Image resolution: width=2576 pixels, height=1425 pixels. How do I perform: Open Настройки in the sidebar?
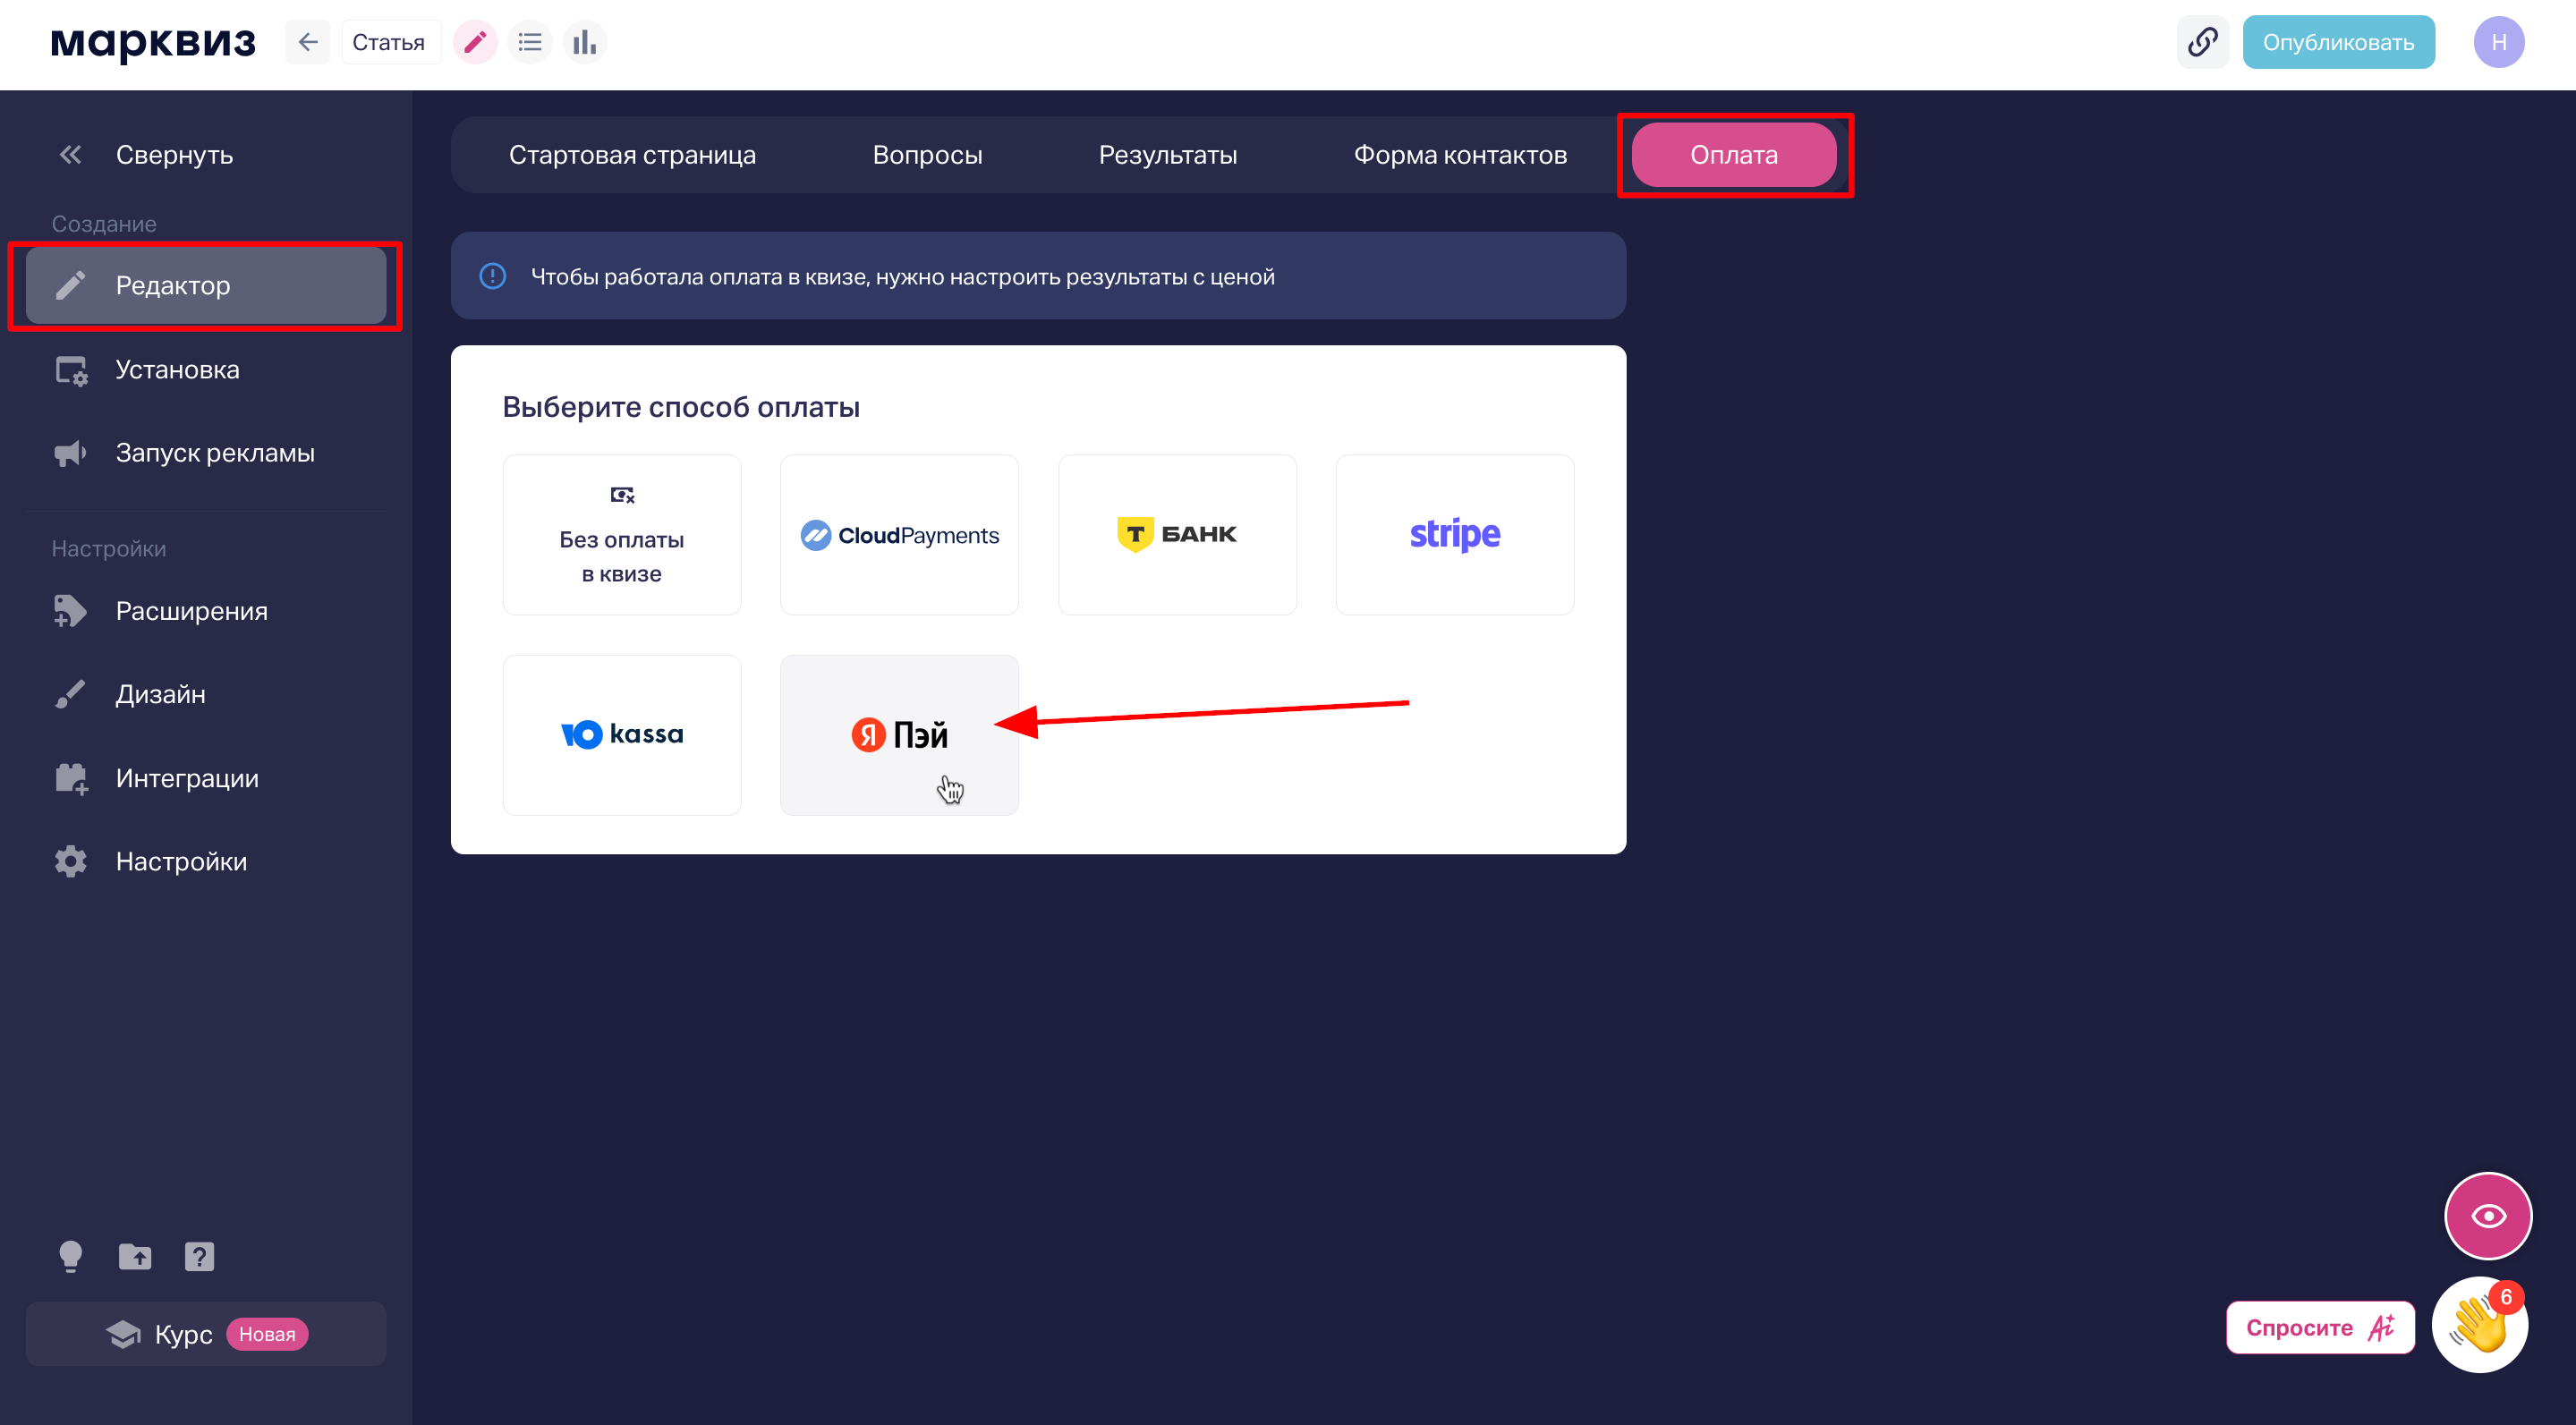tap(206, 861)
